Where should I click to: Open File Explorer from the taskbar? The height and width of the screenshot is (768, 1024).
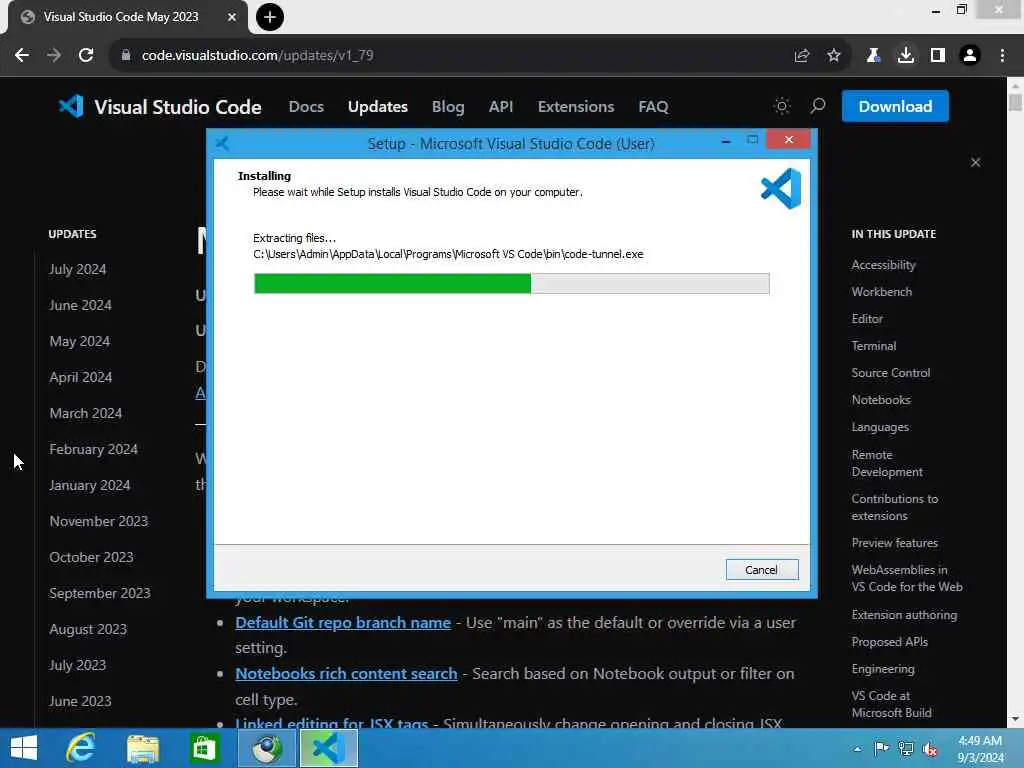[142, 748]
